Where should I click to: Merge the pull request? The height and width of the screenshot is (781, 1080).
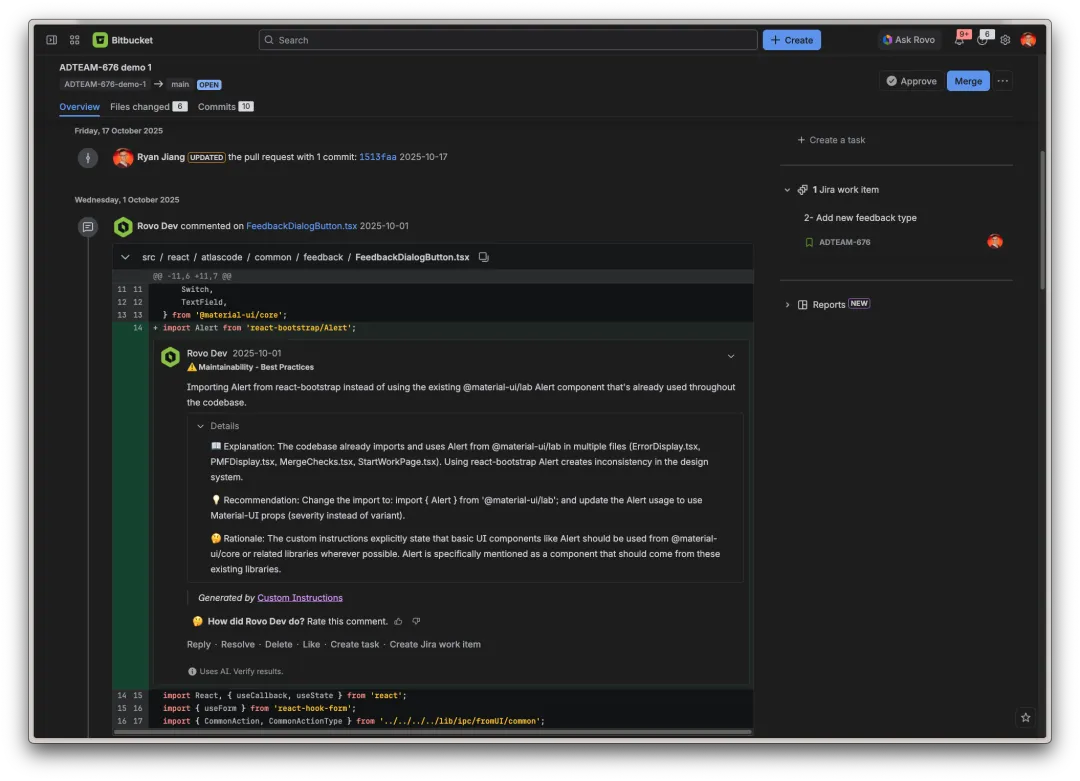968,81
